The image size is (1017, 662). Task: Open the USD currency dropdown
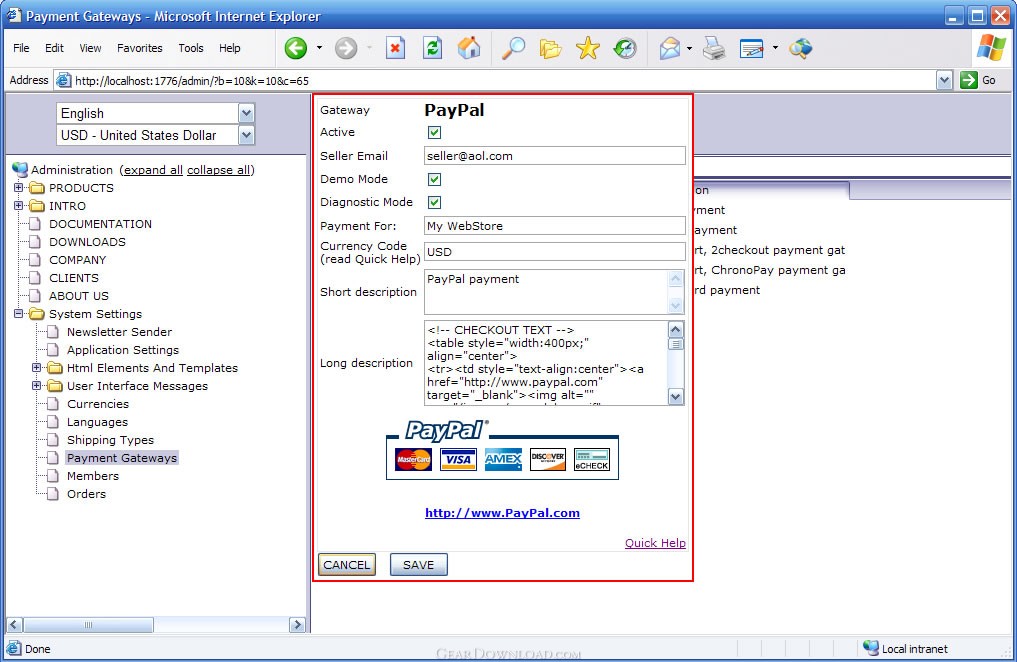(x=246, y=136)
